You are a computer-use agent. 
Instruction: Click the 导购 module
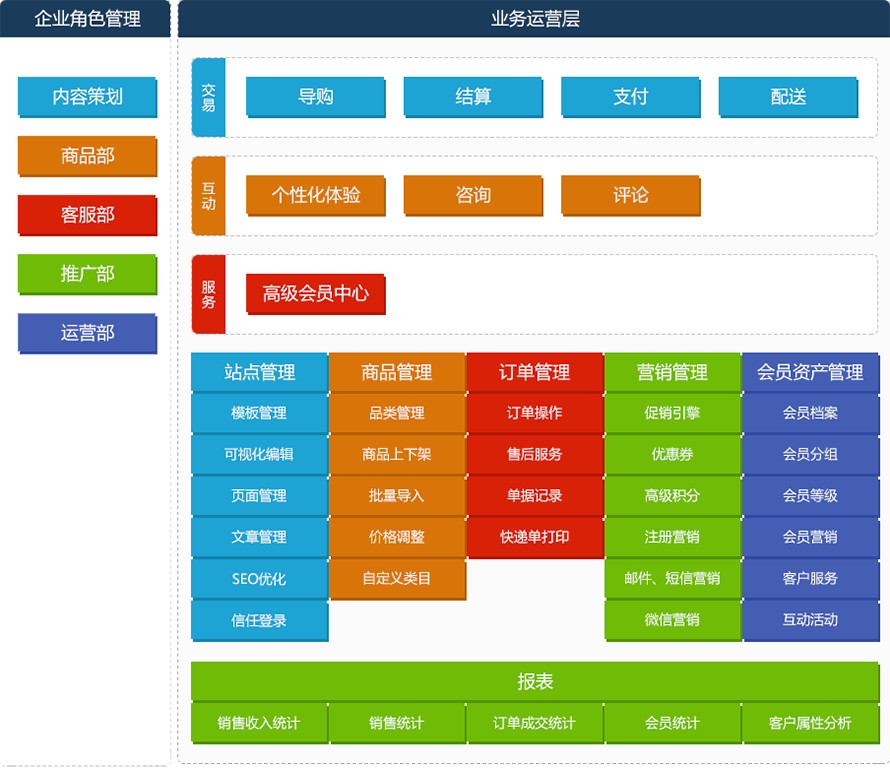tap(315, 97)
